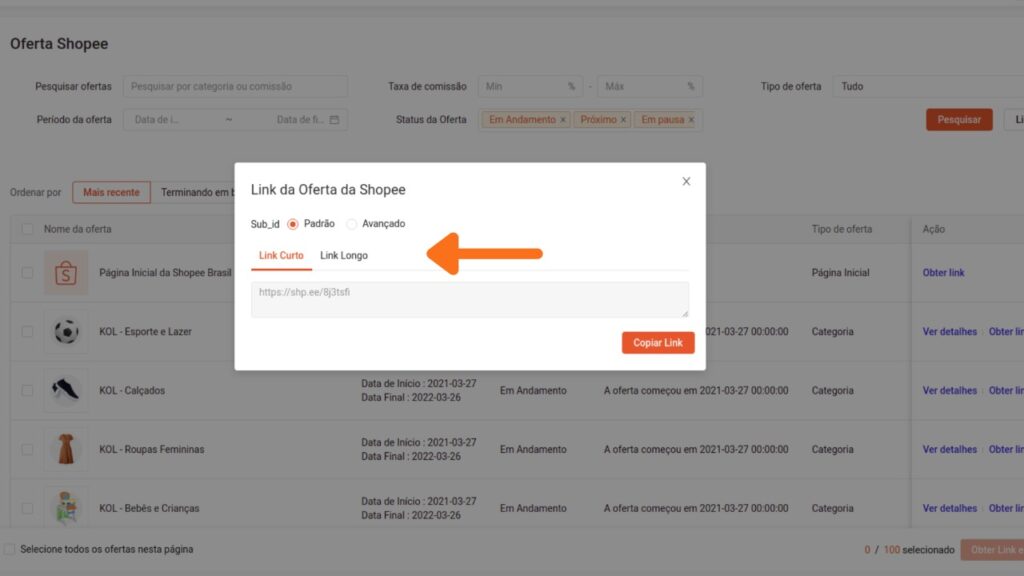Click the Pesquisar button

tap(959, 120)
